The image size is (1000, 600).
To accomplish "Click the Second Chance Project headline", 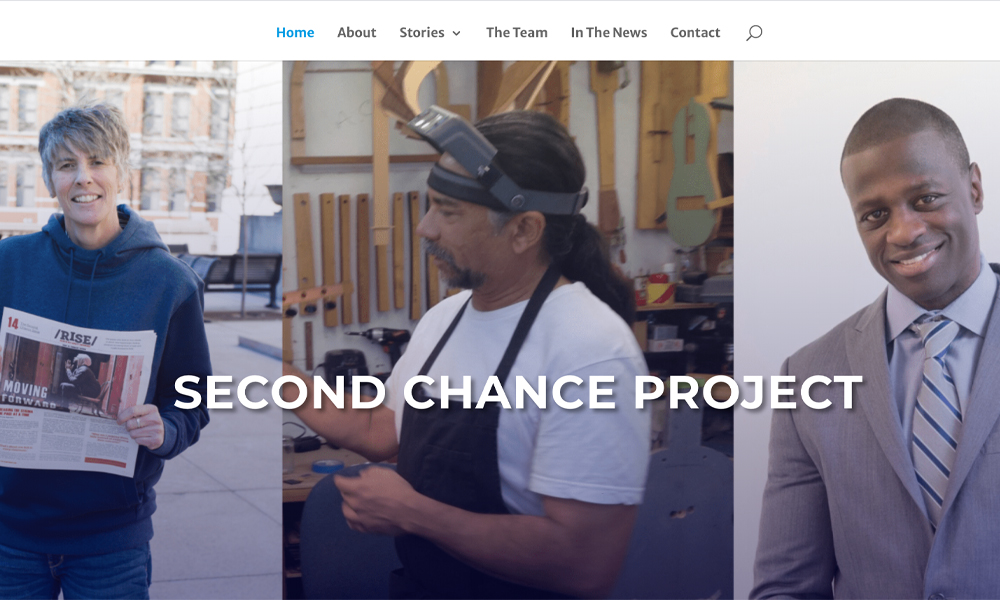I will (518, 391).
